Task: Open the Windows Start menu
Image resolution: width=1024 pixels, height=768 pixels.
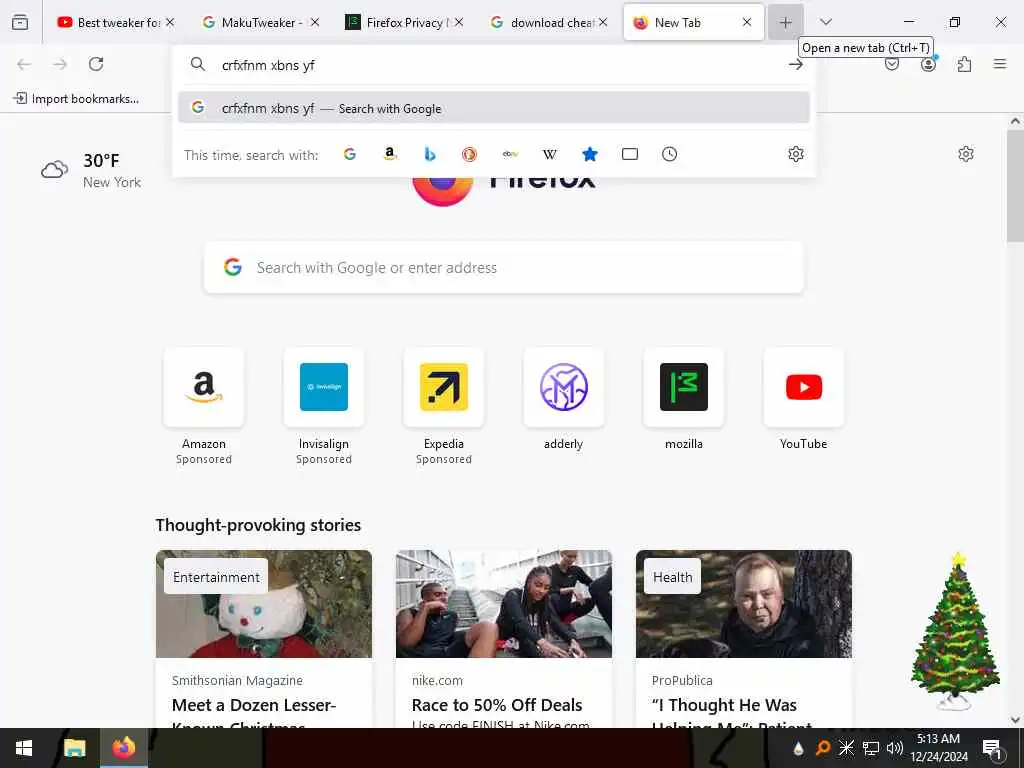Action: point(24,748)
